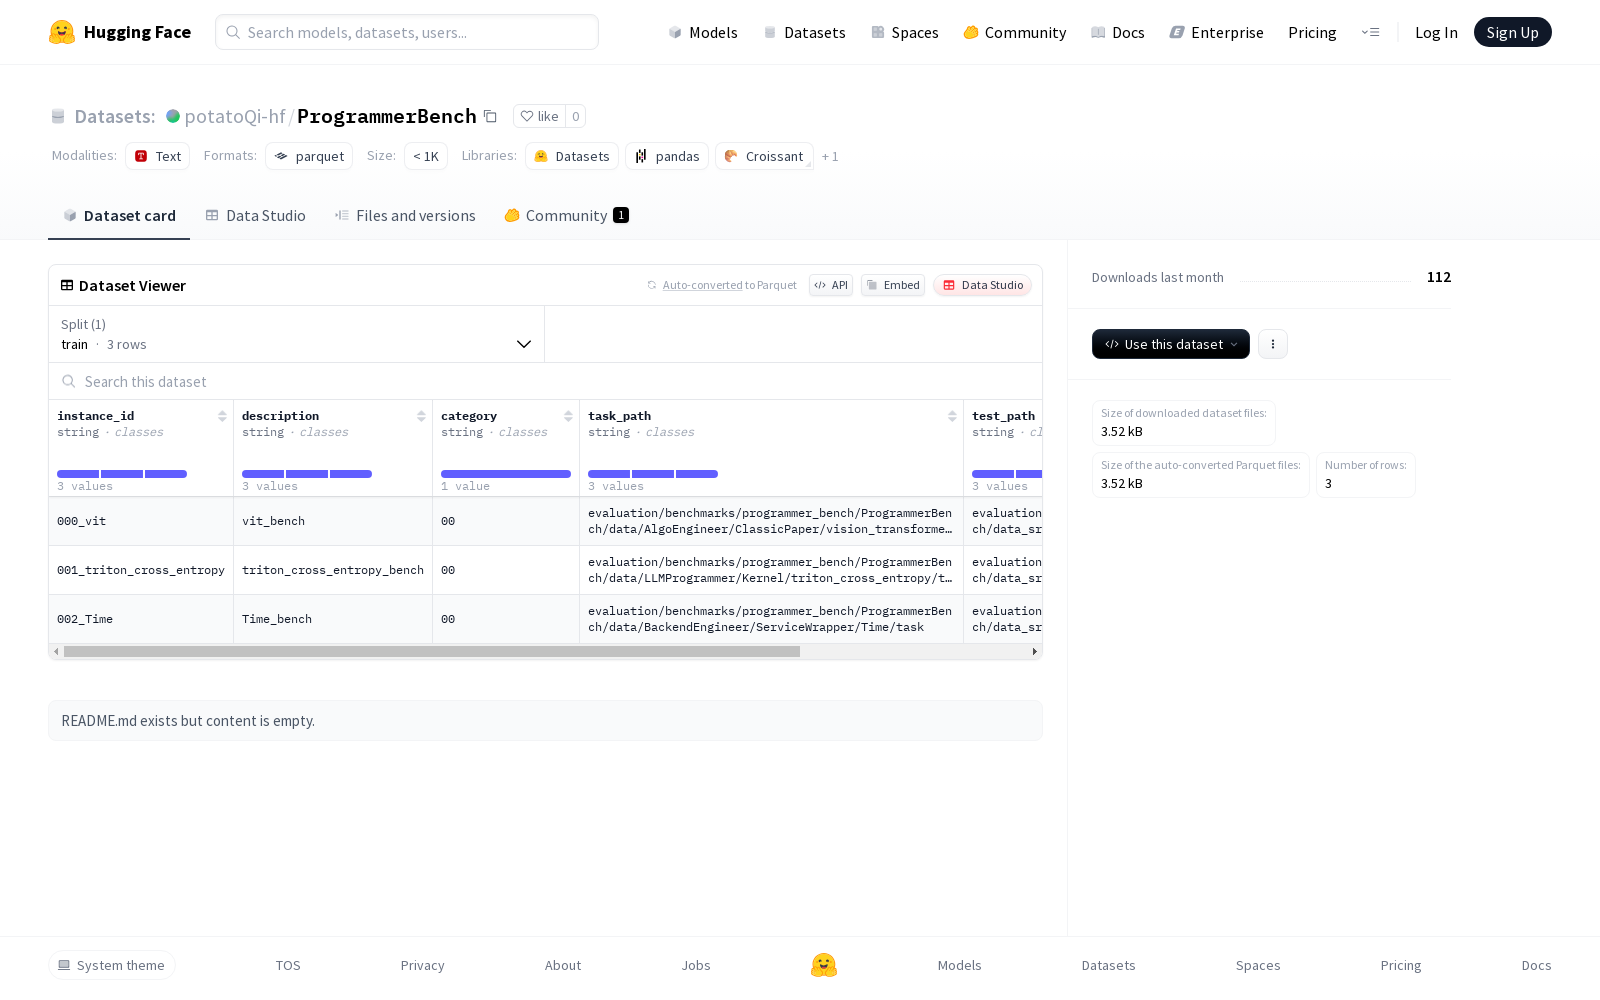Viewport: 1600px width, 1000px height.
Task: Click the Privacy footer link
Action: 422,965
